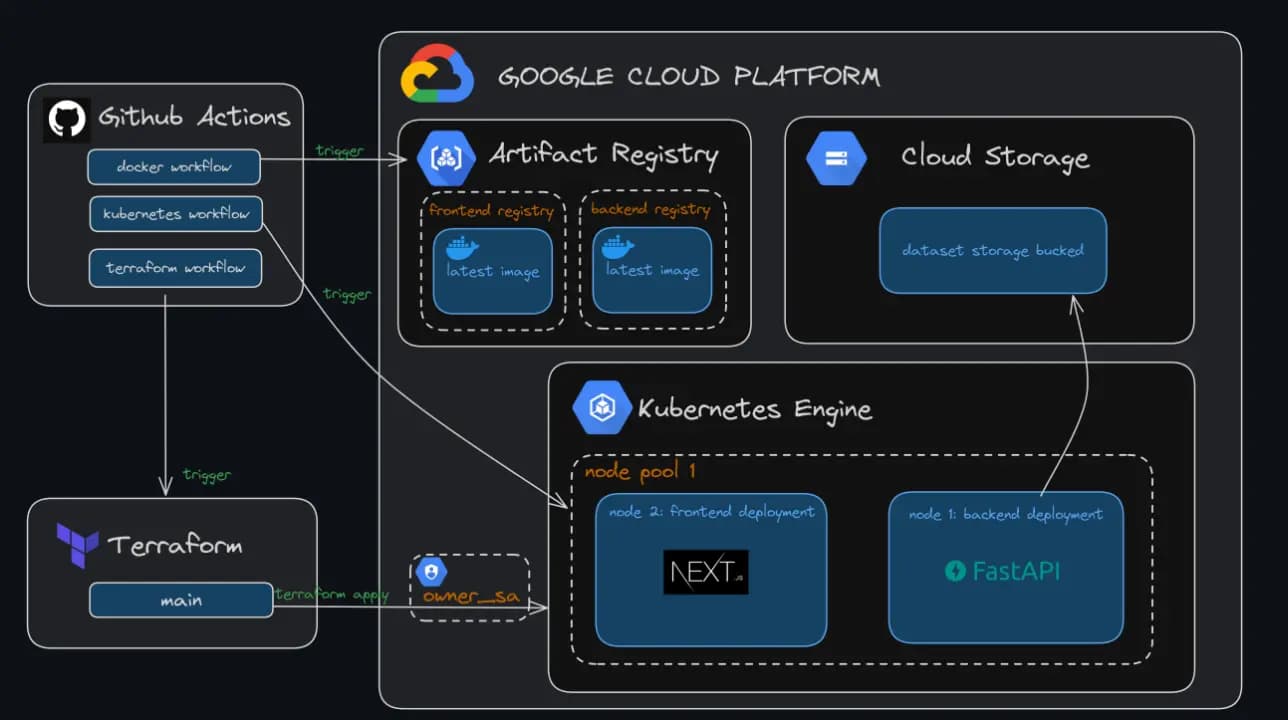
Task: Click the 'Terraform' heading text
Action: click(x=175, y=546)
